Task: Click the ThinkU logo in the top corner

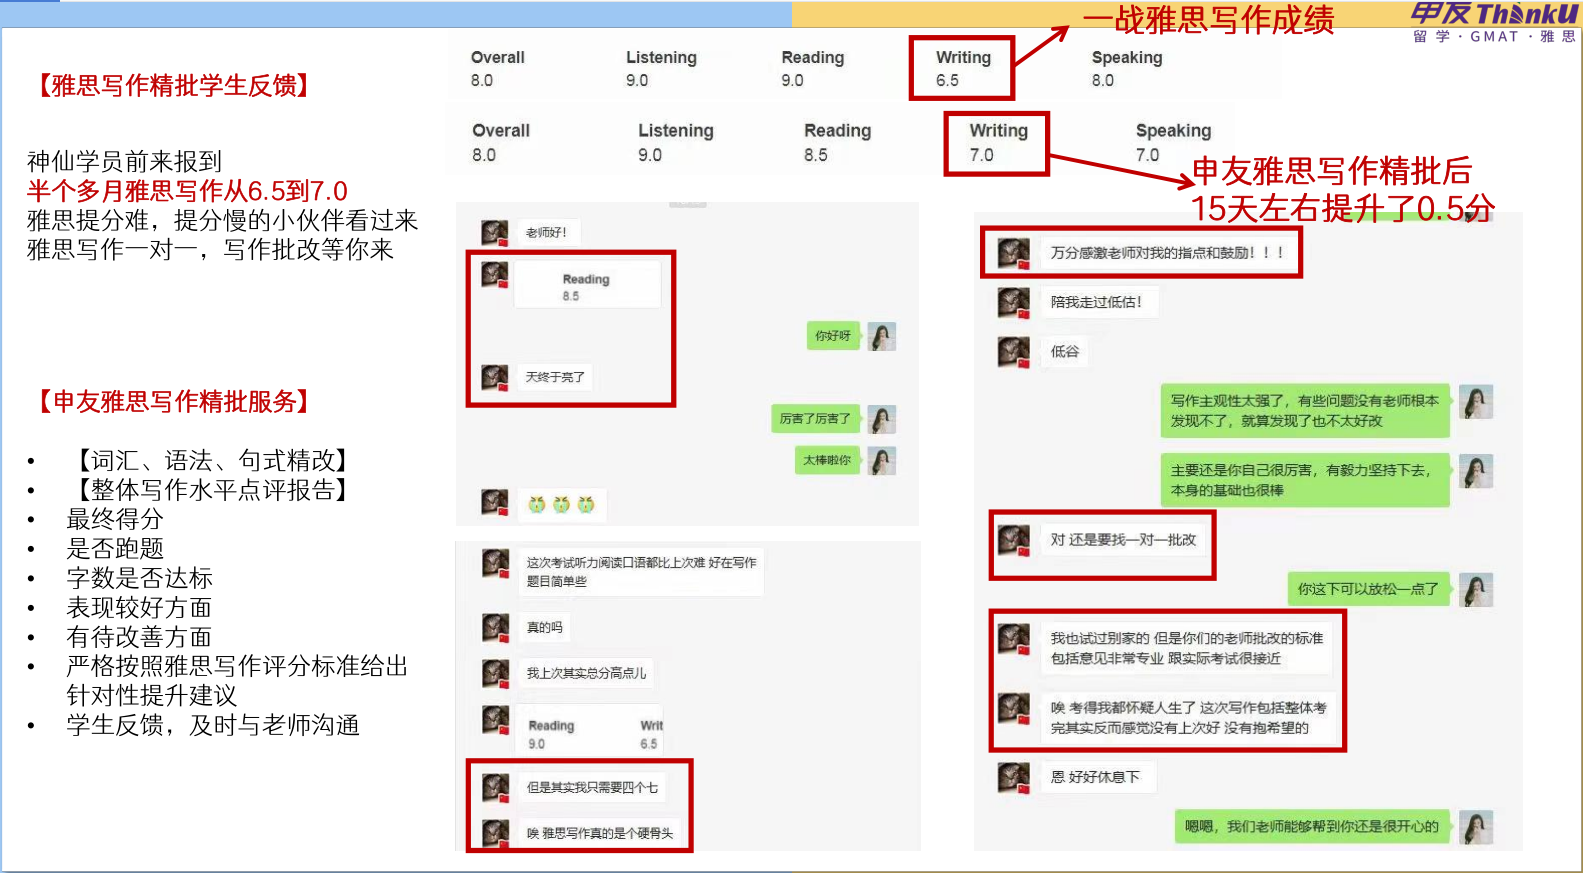Action: 1494,22
